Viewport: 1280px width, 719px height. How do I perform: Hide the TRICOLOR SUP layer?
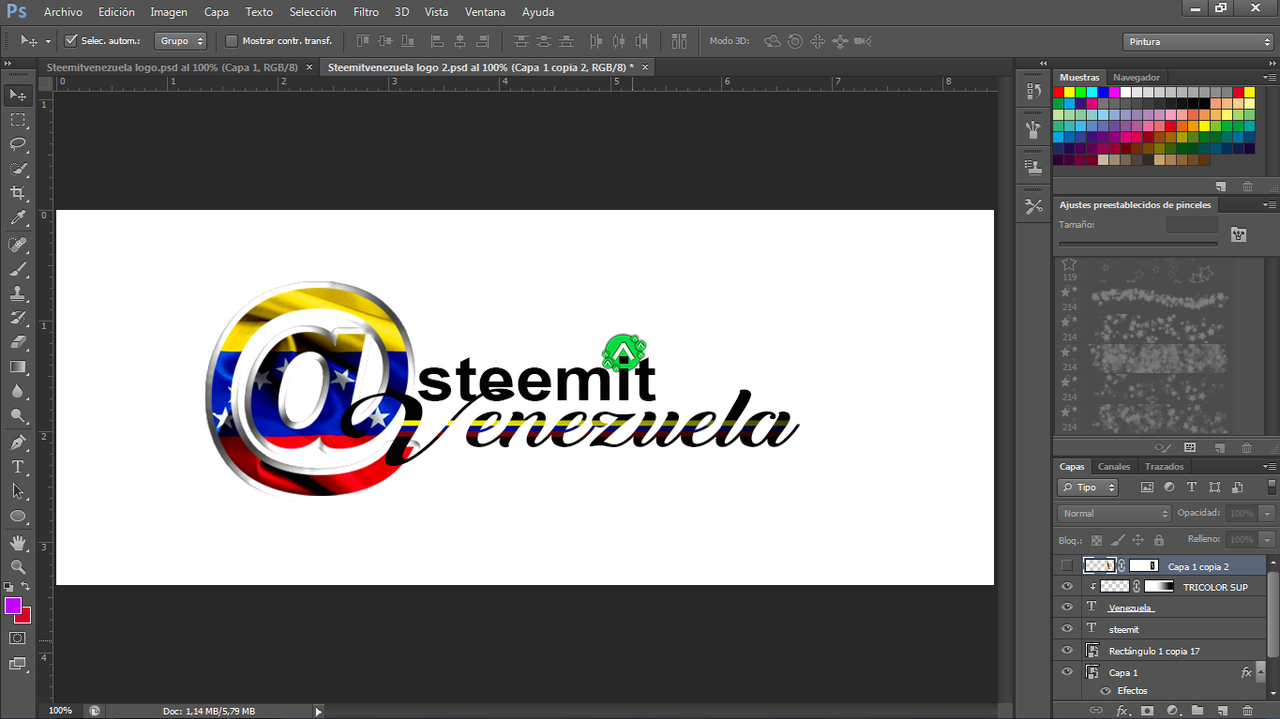1067,587
